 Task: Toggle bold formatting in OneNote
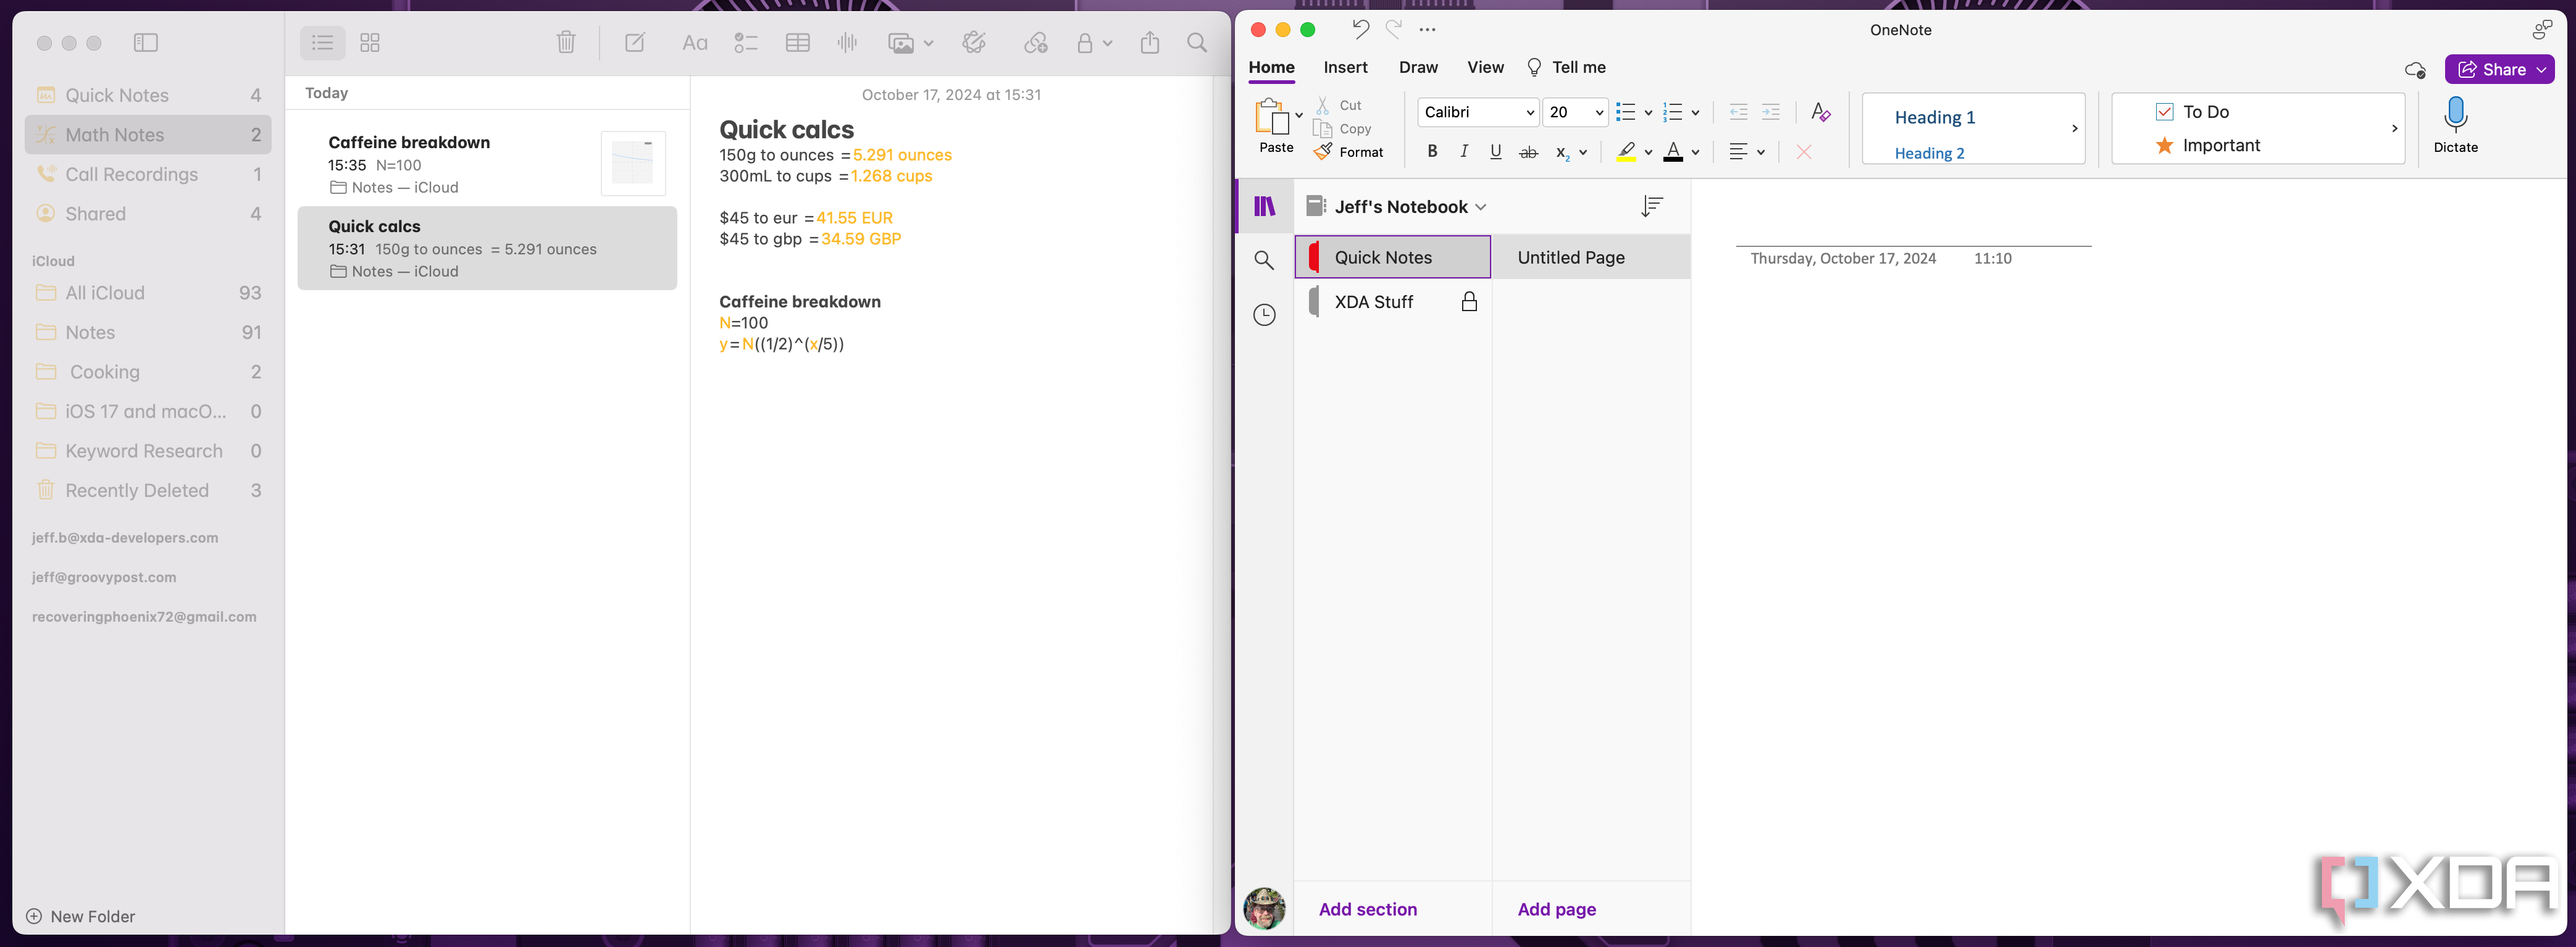1432,151
